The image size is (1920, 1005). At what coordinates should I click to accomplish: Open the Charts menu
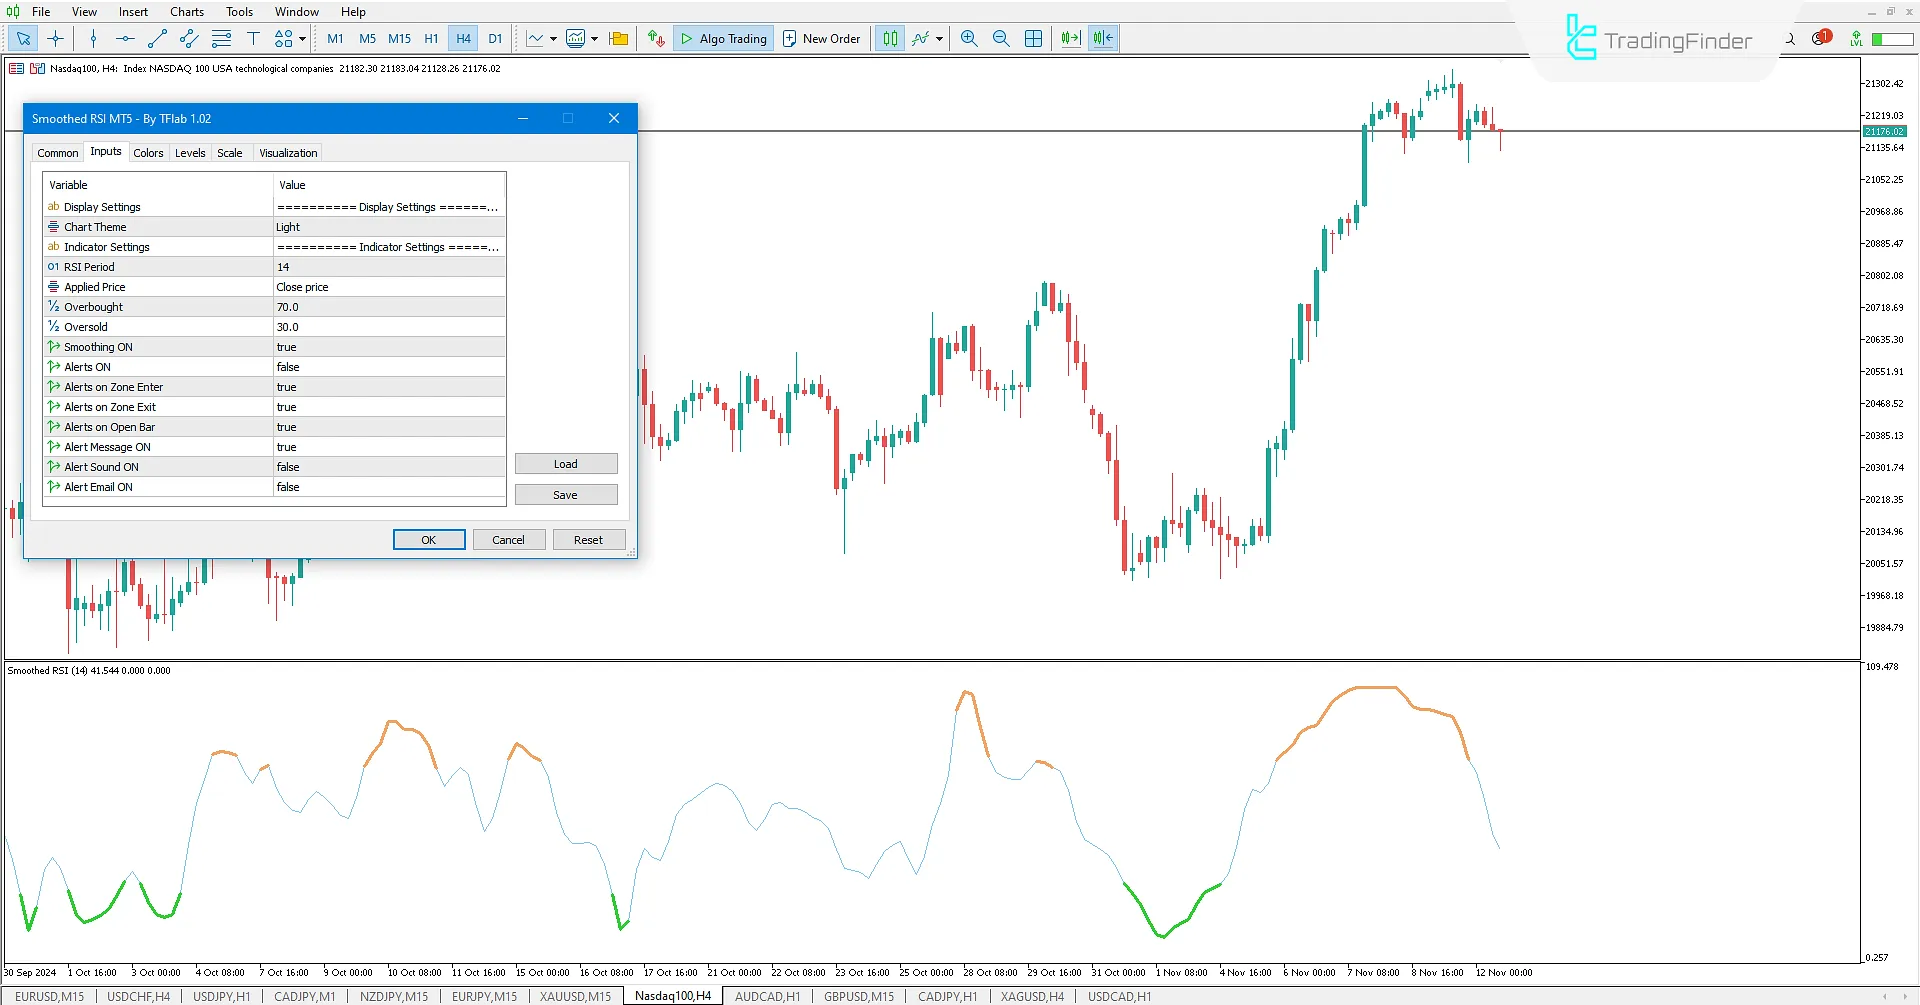click(x=186, y=11)
